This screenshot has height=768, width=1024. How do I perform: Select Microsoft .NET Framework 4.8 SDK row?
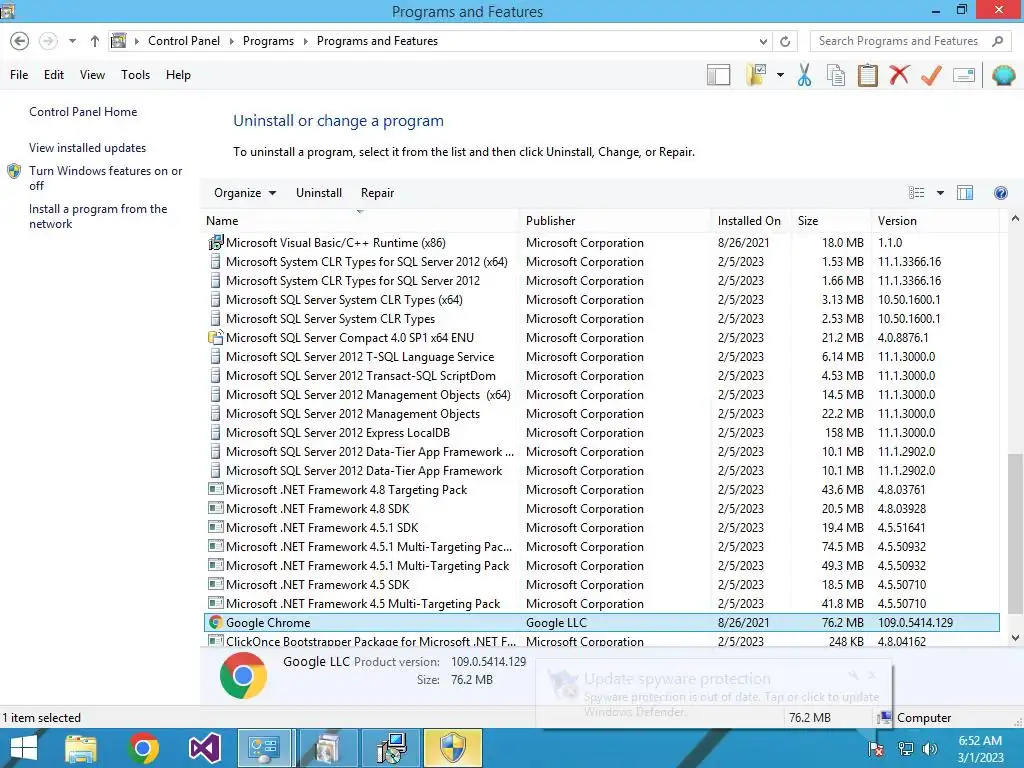[x=601, y=509]
